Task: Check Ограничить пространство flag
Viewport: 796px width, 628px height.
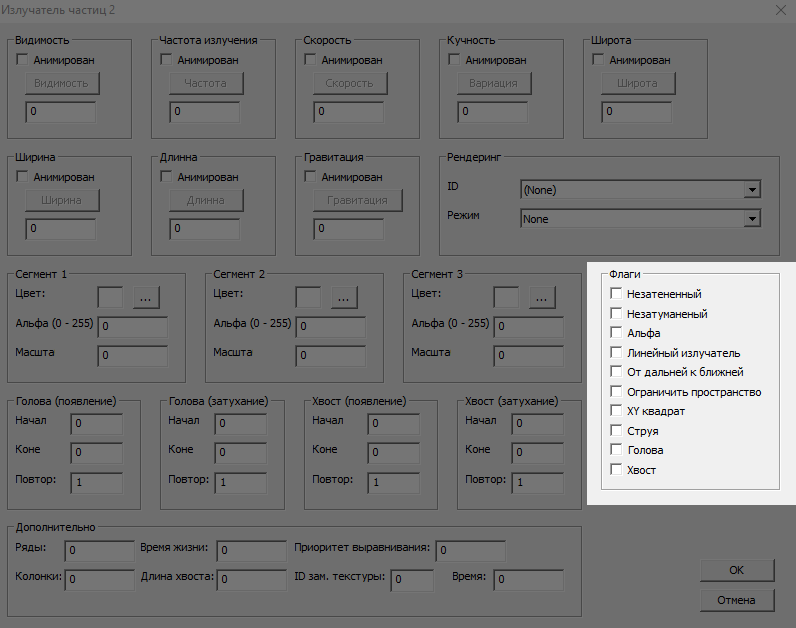Action: (616, 391)
